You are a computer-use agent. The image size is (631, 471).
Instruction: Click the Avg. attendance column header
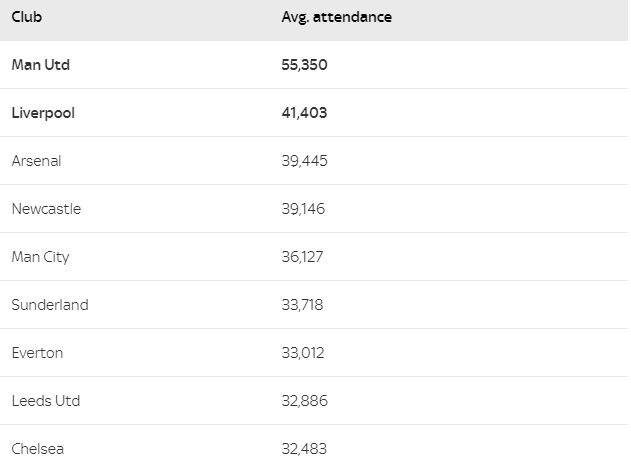coord(336,17)
